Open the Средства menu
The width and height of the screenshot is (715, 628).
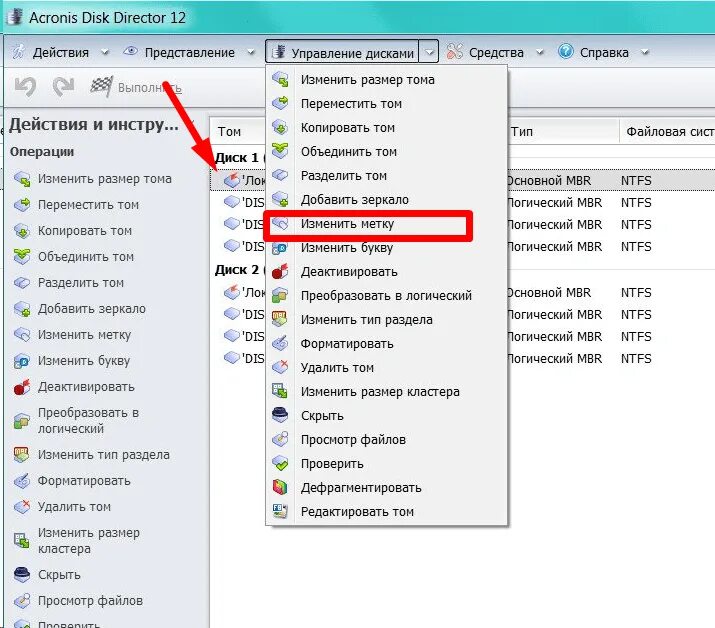[x=496, y=52]
